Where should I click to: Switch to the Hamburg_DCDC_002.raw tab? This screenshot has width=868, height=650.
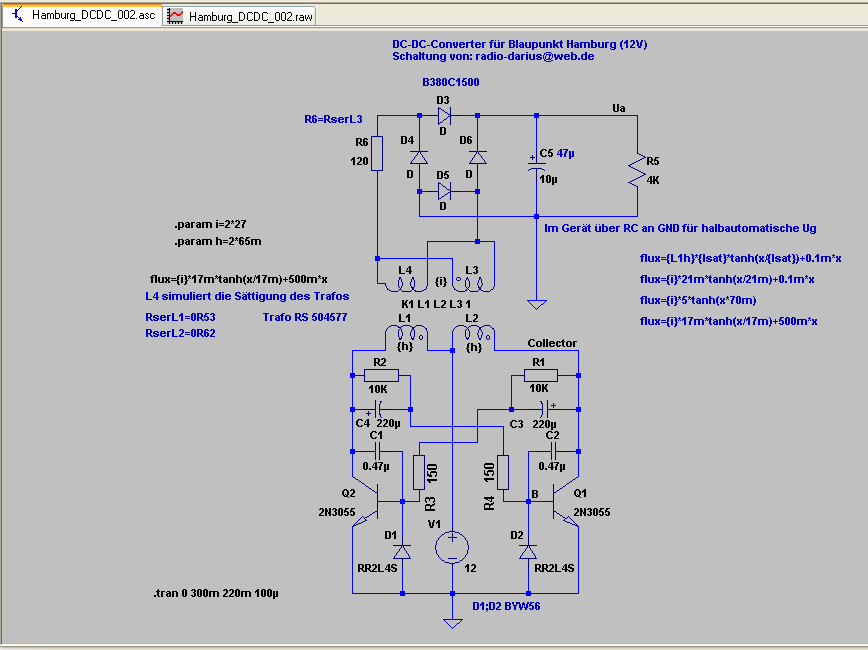coord(240,16)
